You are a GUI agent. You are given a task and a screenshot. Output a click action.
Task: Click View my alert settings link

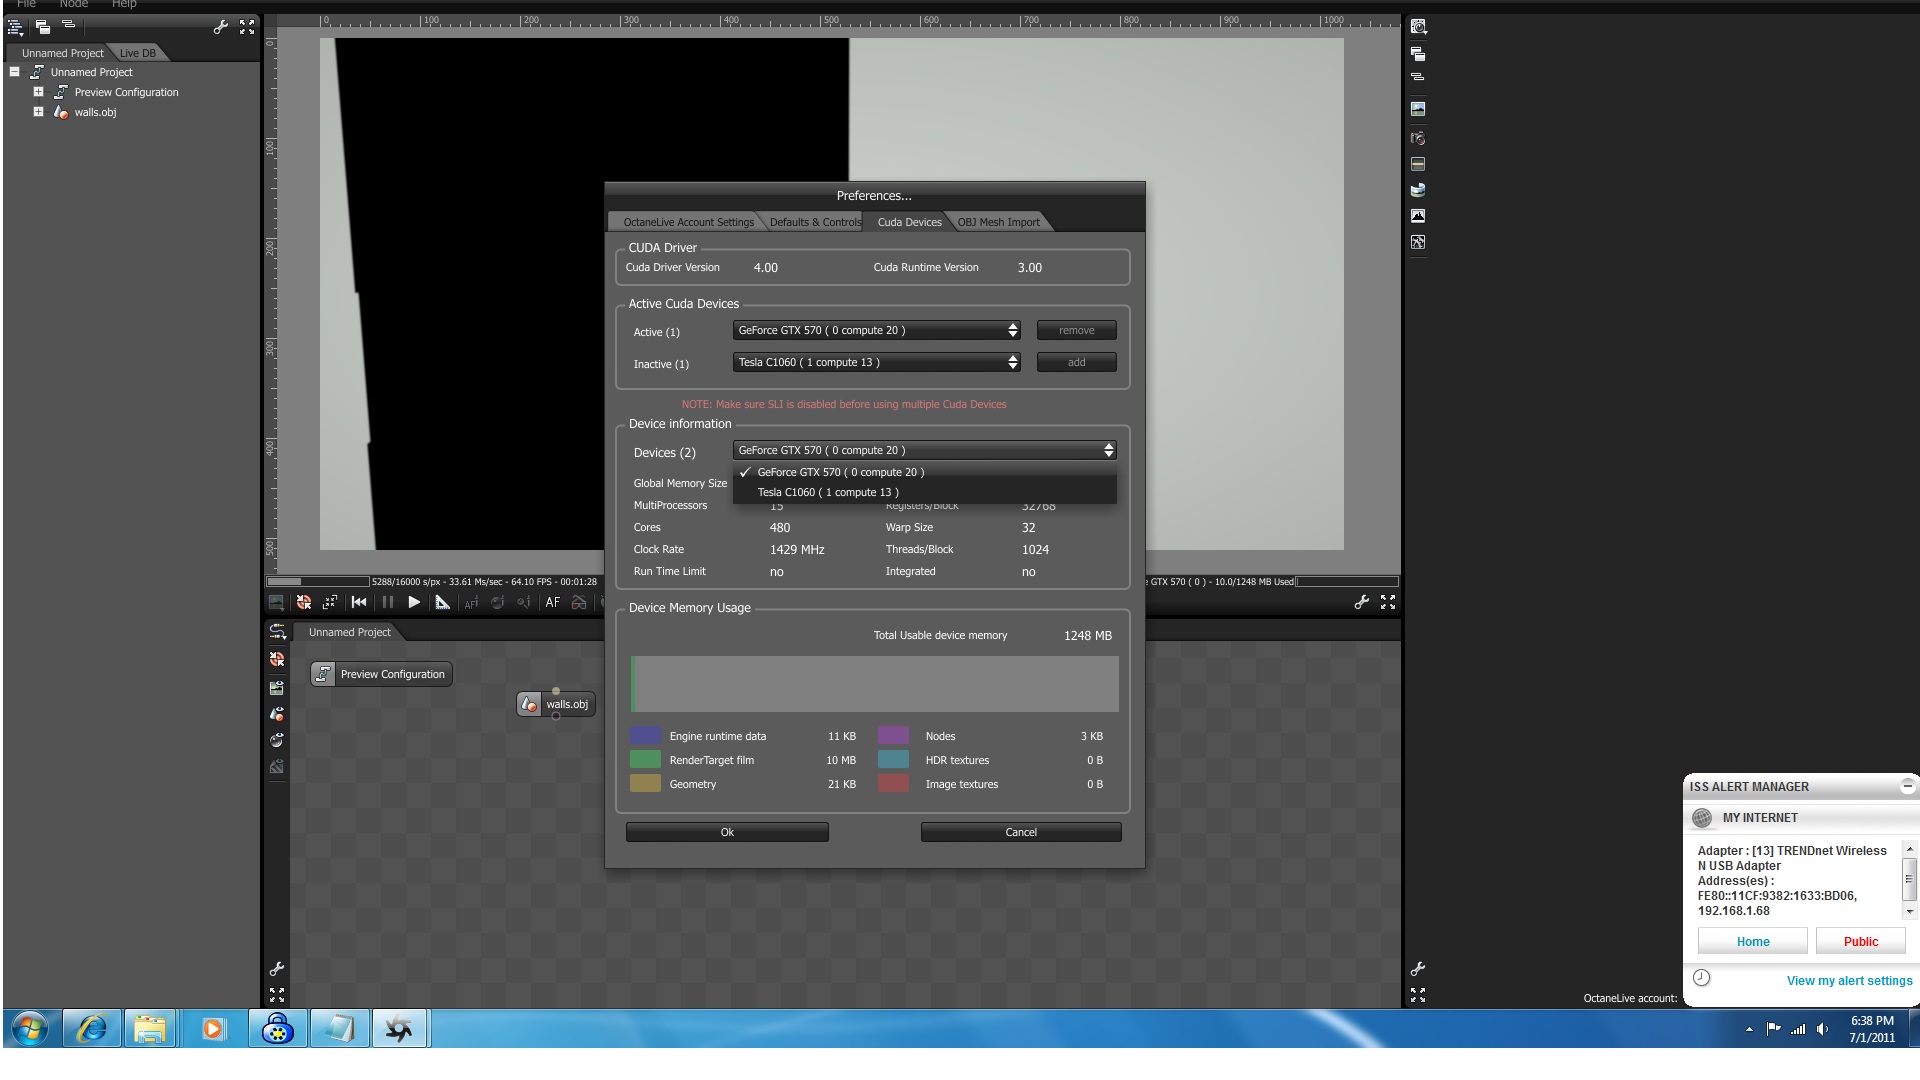[1849, 981]
